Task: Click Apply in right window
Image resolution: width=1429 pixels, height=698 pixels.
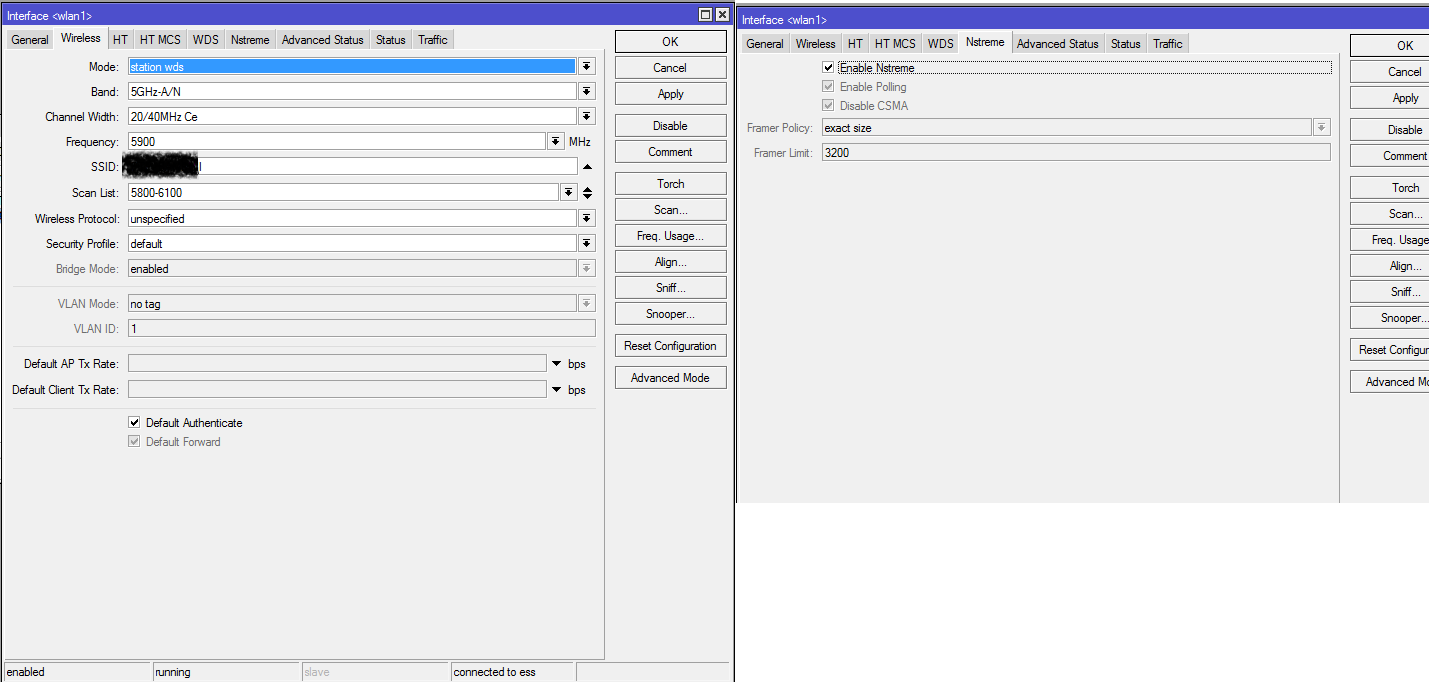Action: (x=1390, y=98)
